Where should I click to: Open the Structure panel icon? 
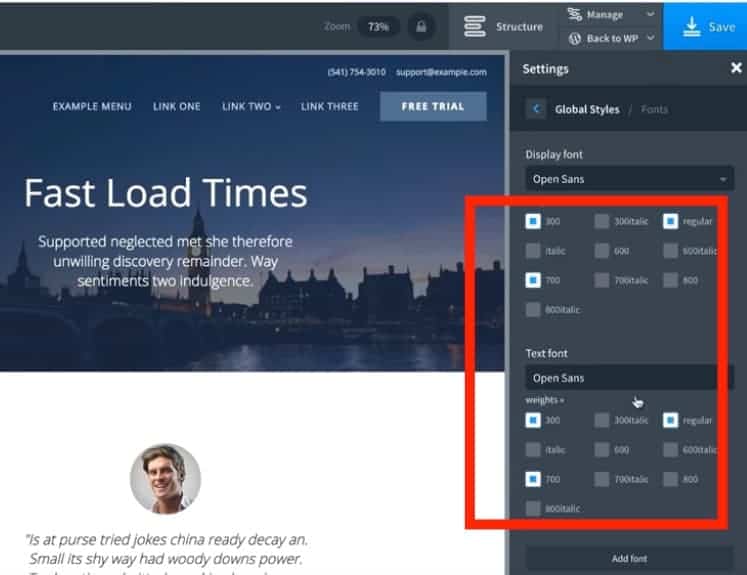475,27
